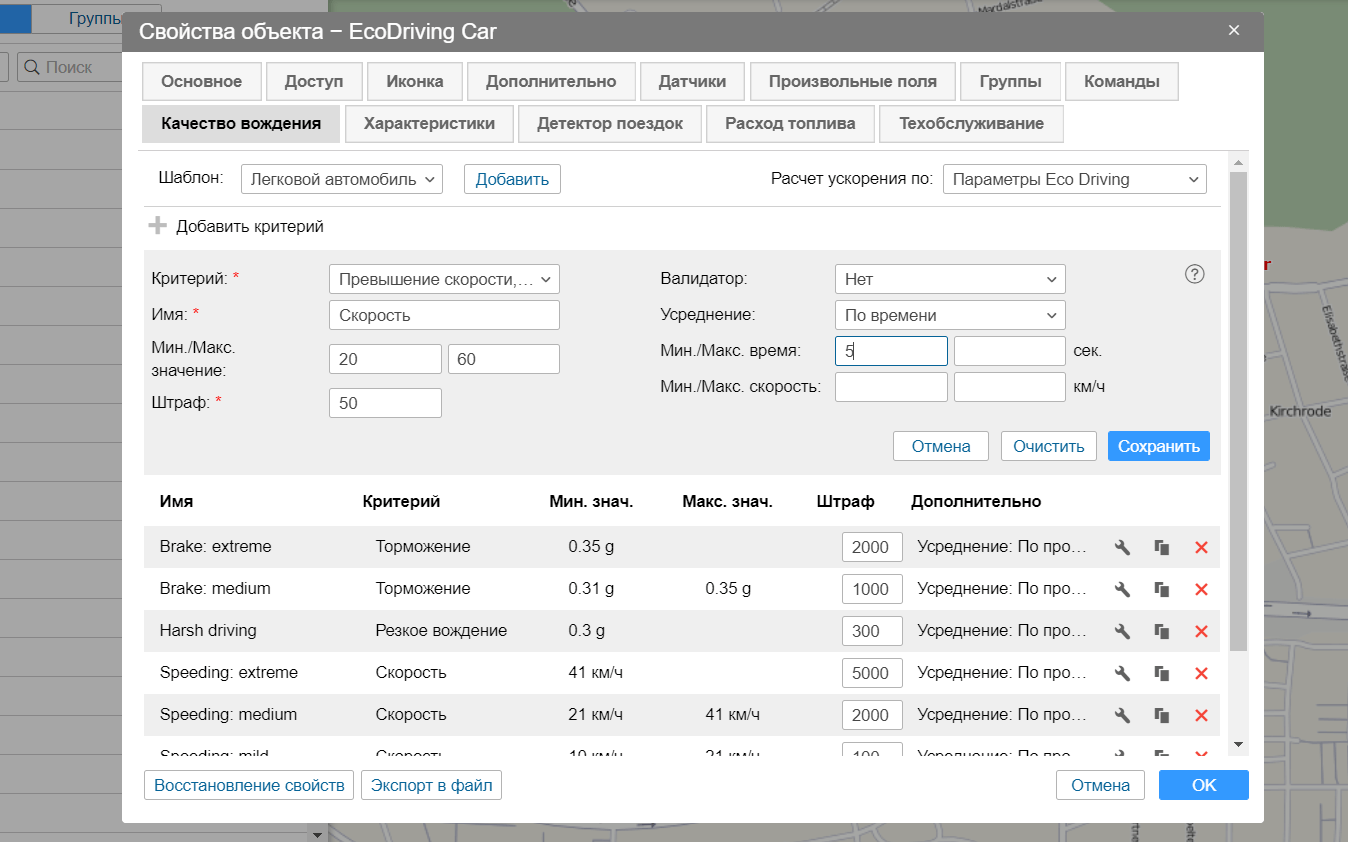
Task: Switch to the Детектор поездок tab
Action: [610, 124]
